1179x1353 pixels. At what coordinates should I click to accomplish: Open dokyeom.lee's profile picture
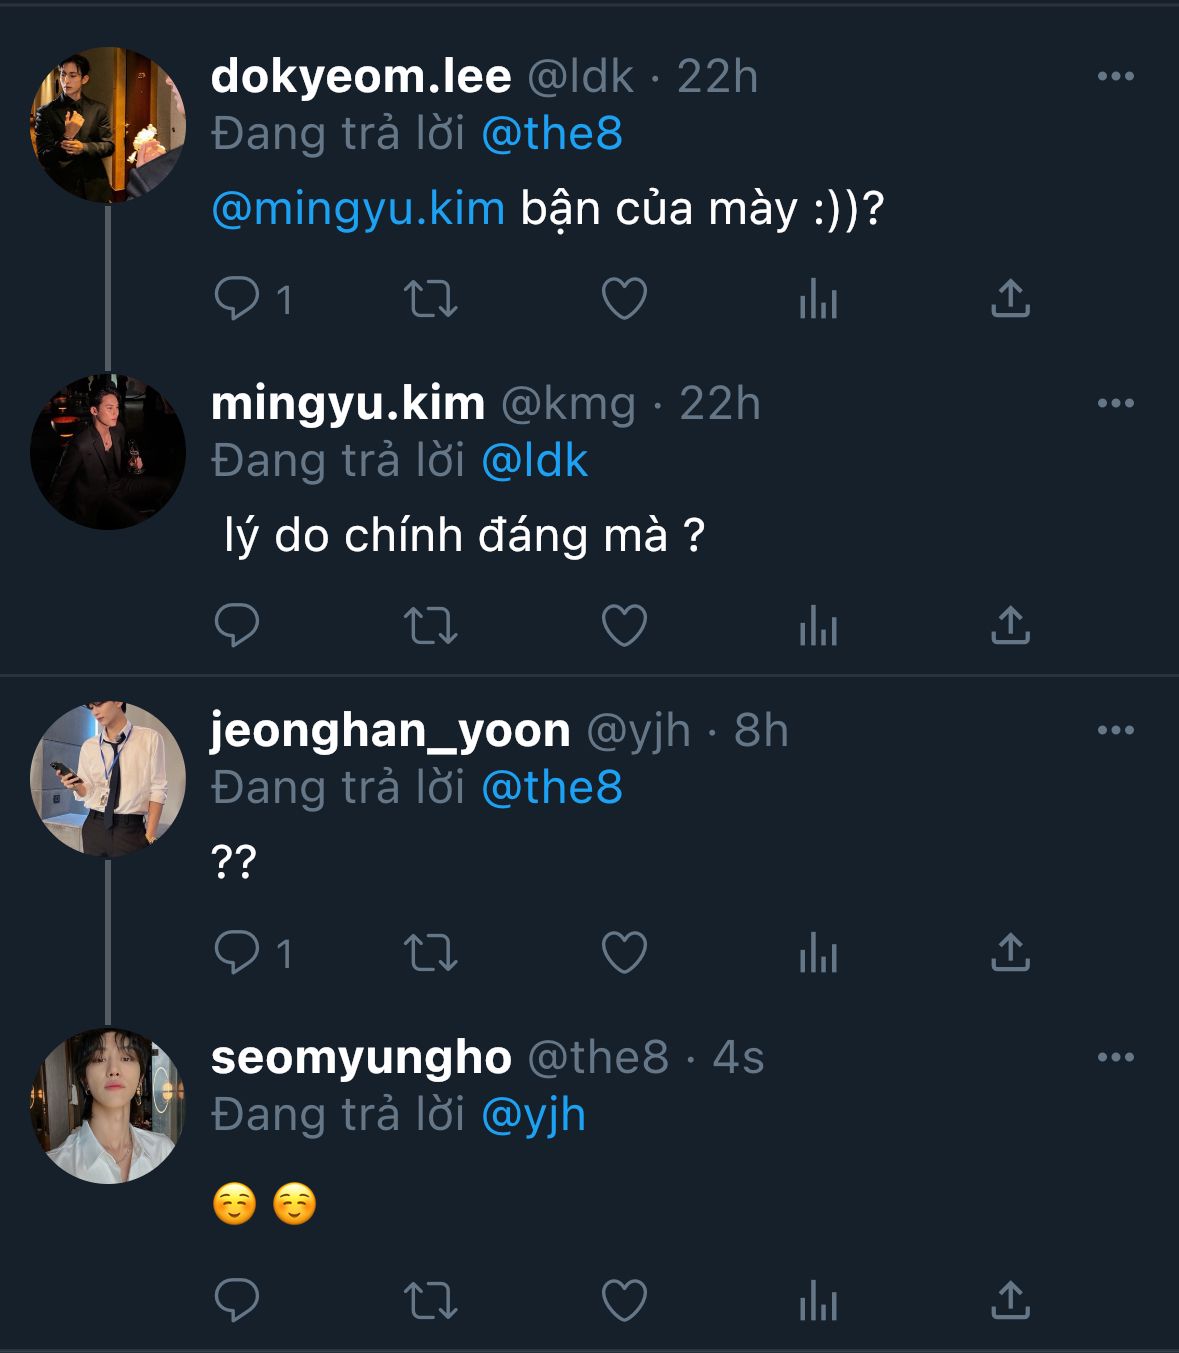108,125
